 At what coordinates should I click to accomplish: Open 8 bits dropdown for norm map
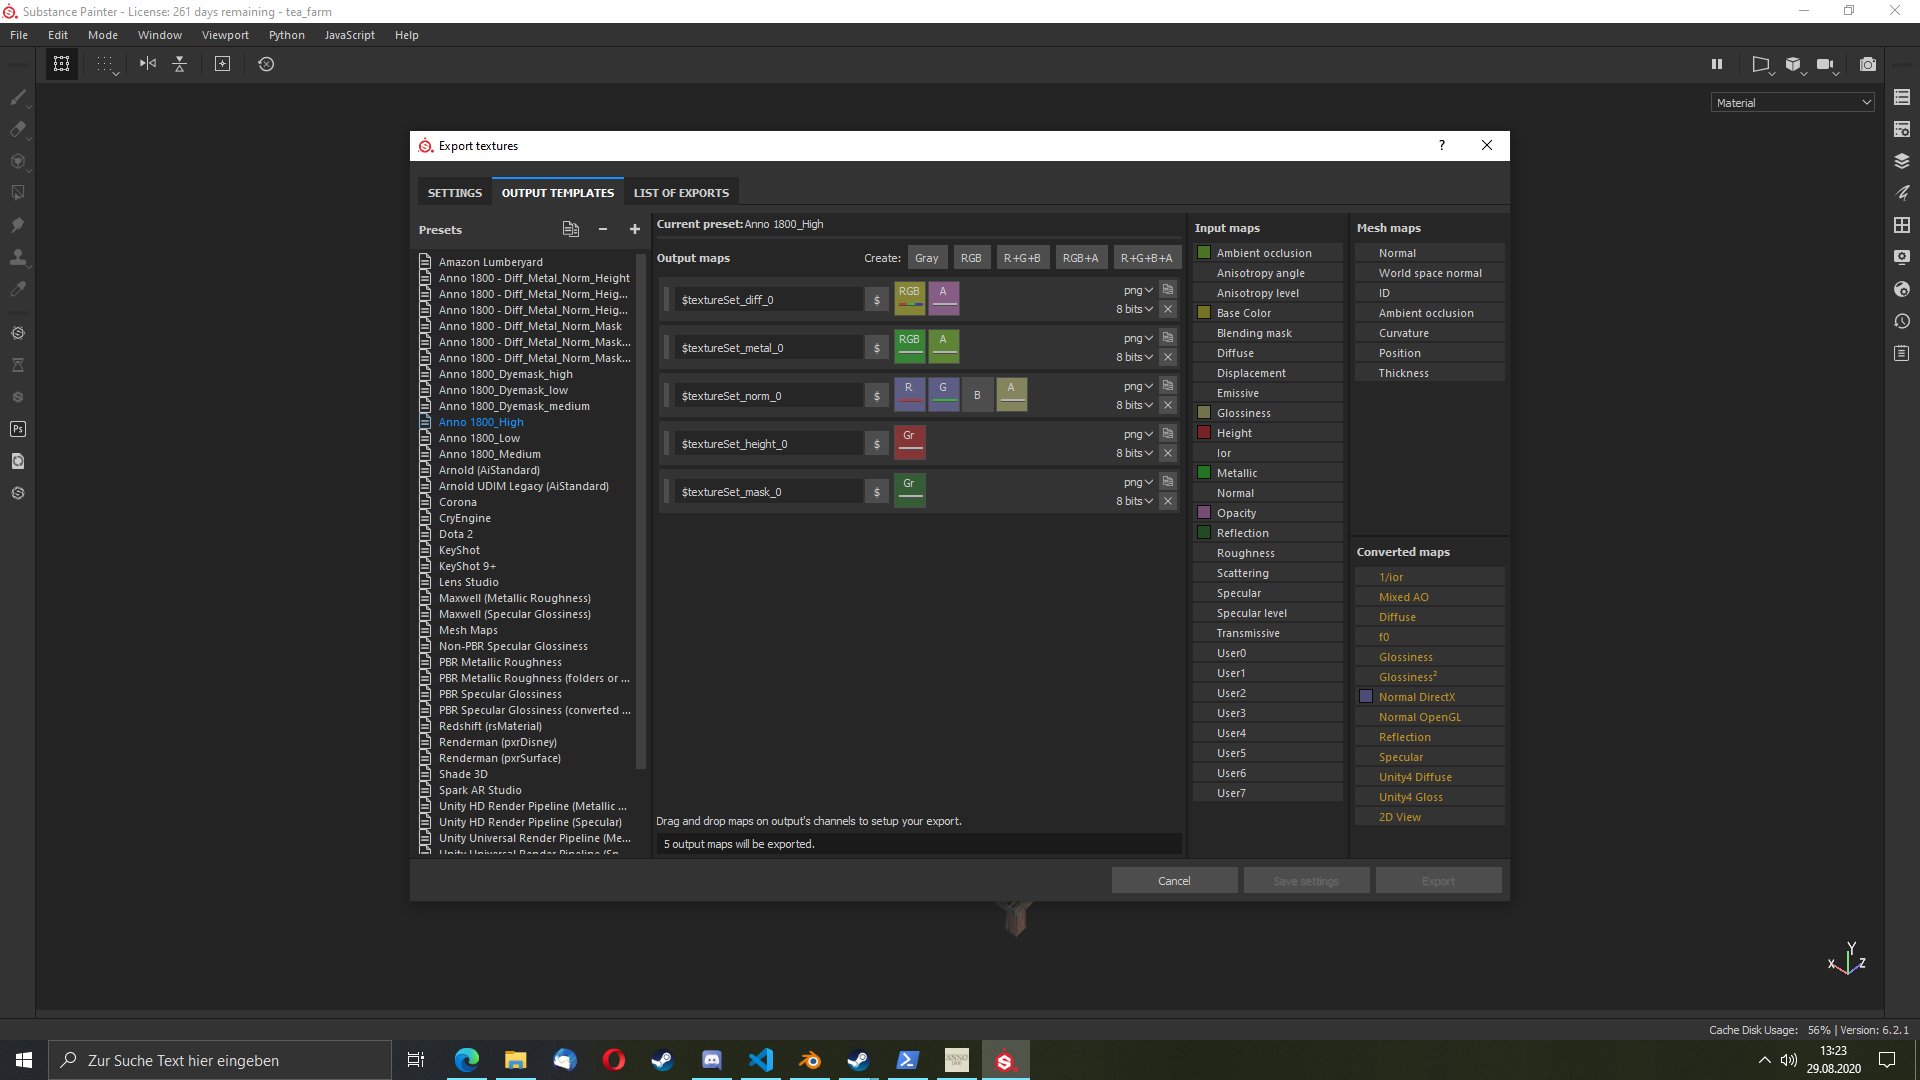[1135, 405]
